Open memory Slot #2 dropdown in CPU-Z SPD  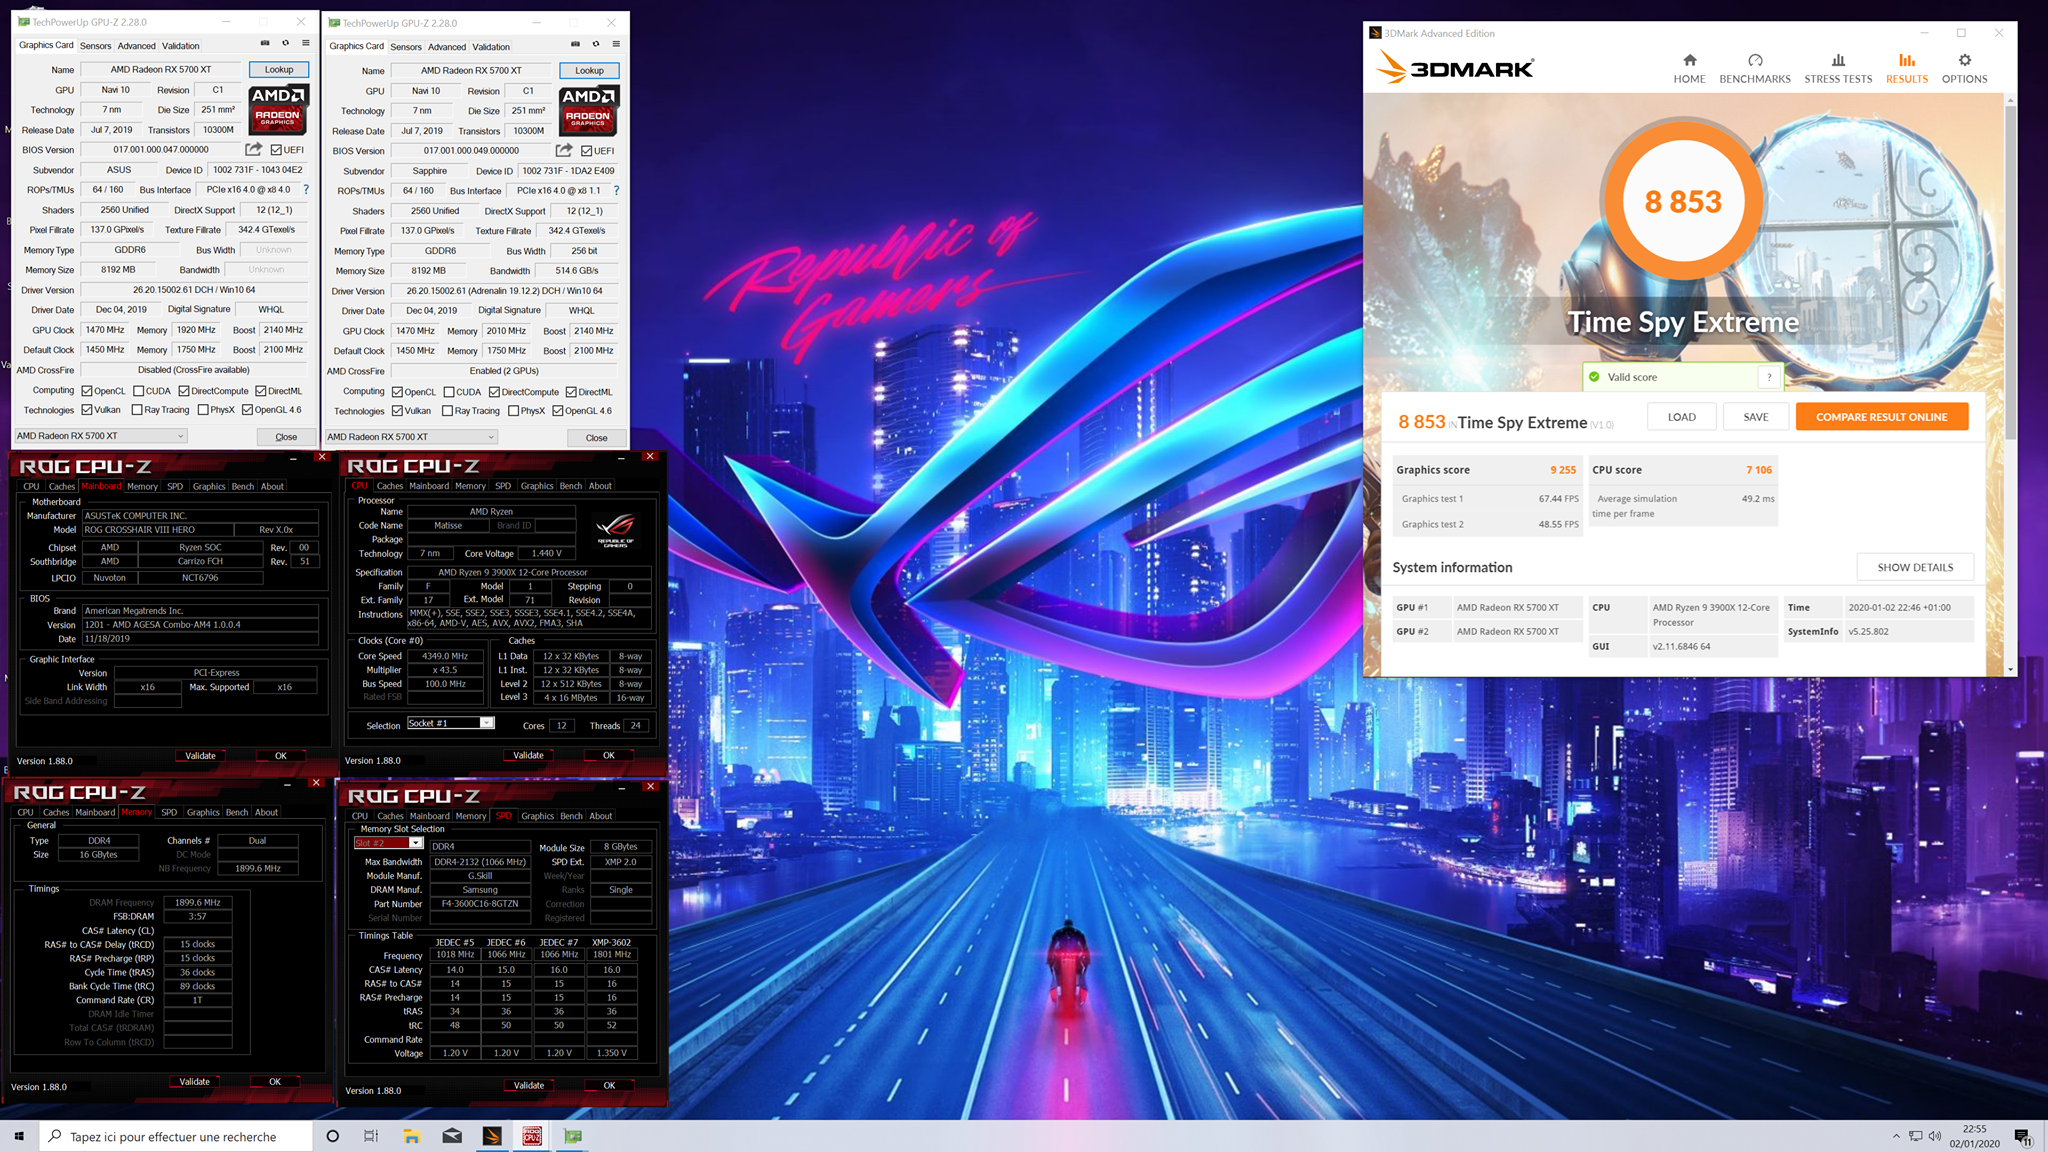pos(388,843)
